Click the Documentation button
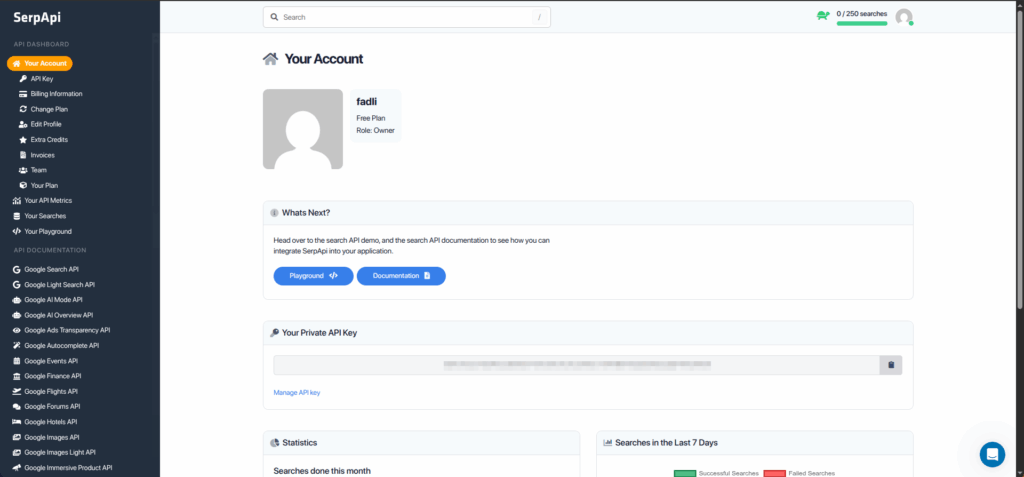This screenshot has height=477, width=1024. tap(400, 276)
